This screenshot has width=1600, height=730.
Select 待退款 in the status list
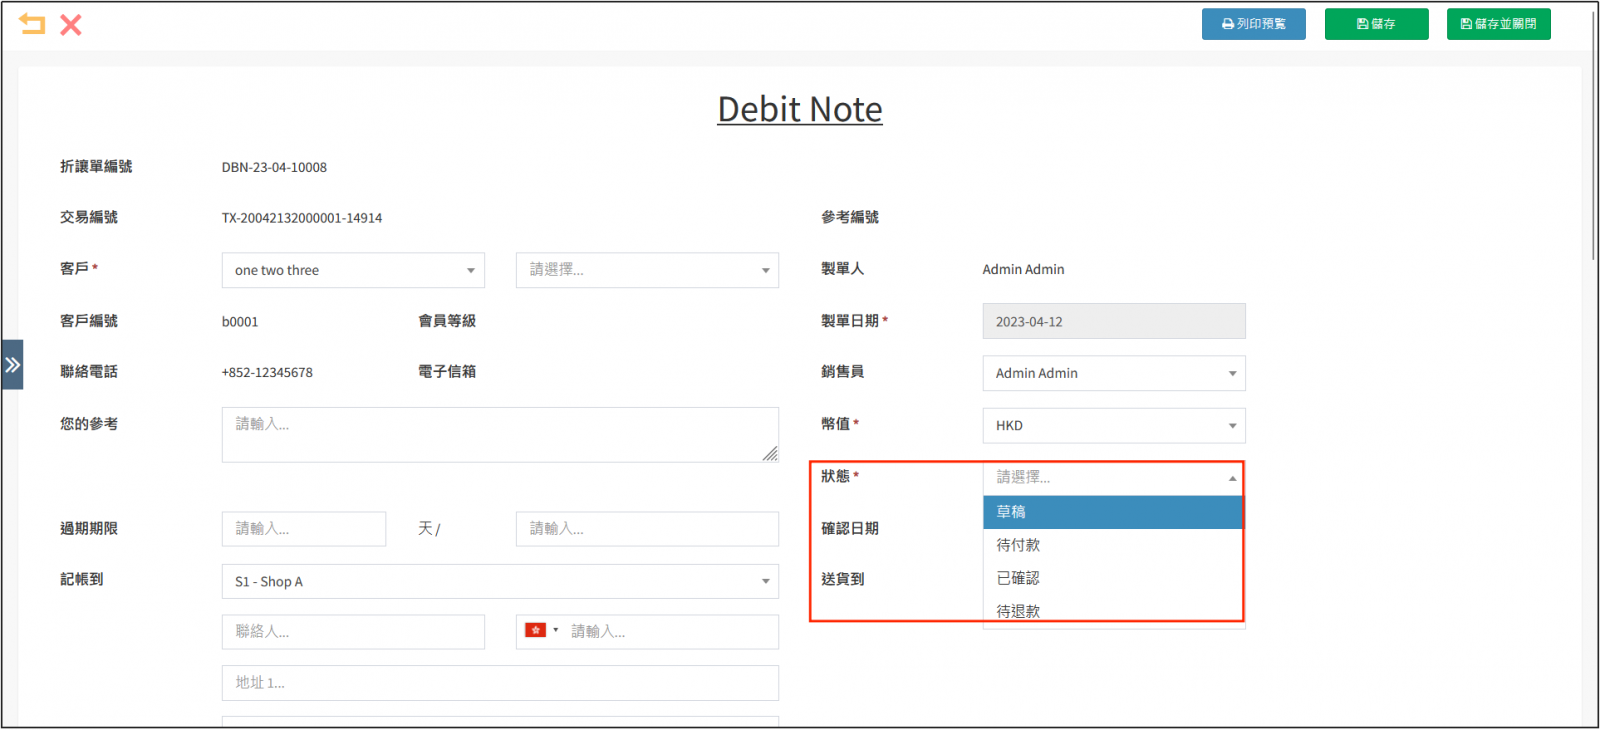[1113, 610]
